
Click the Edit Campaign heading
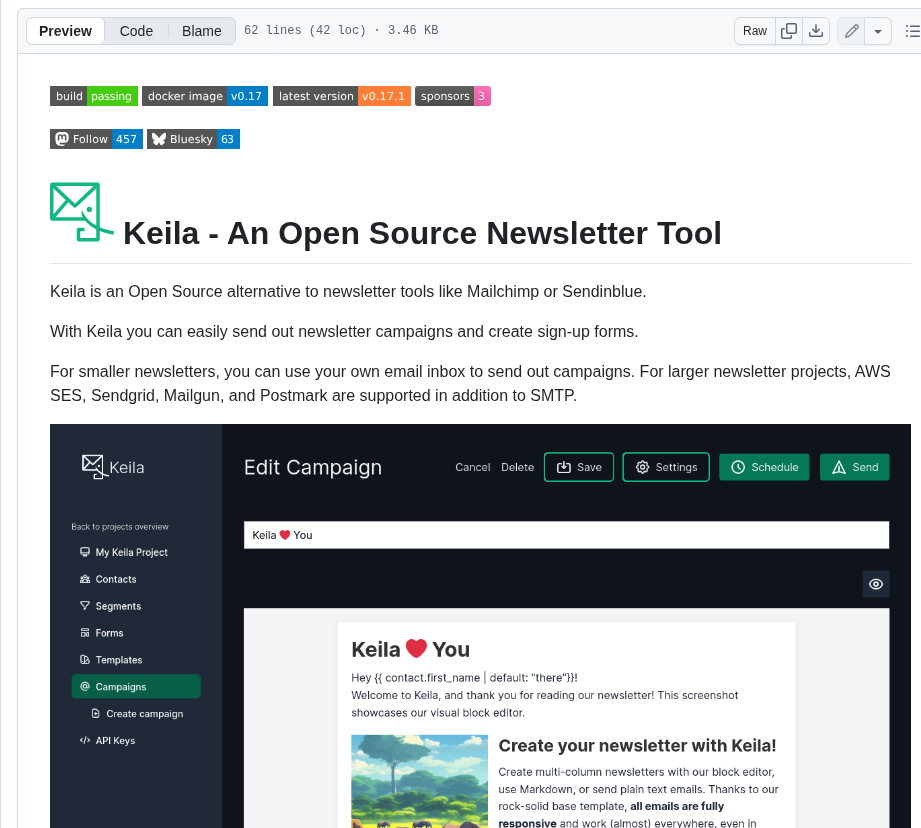pyautogui.click(x=313, y=467)
